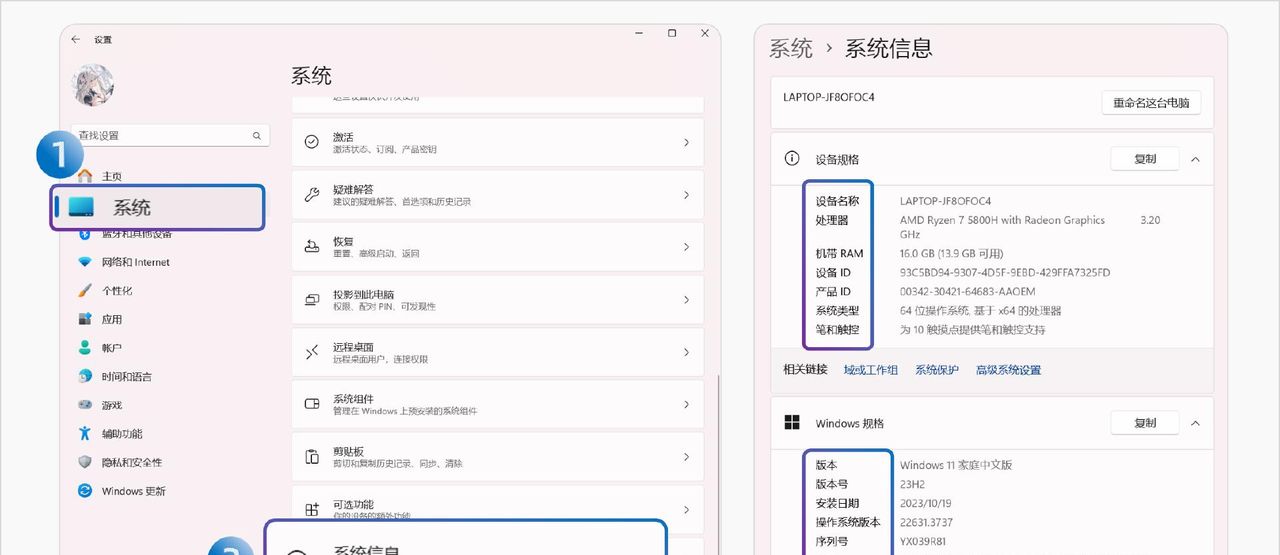
Task: Click the info icon beside 设备规格
Action: 792,158
